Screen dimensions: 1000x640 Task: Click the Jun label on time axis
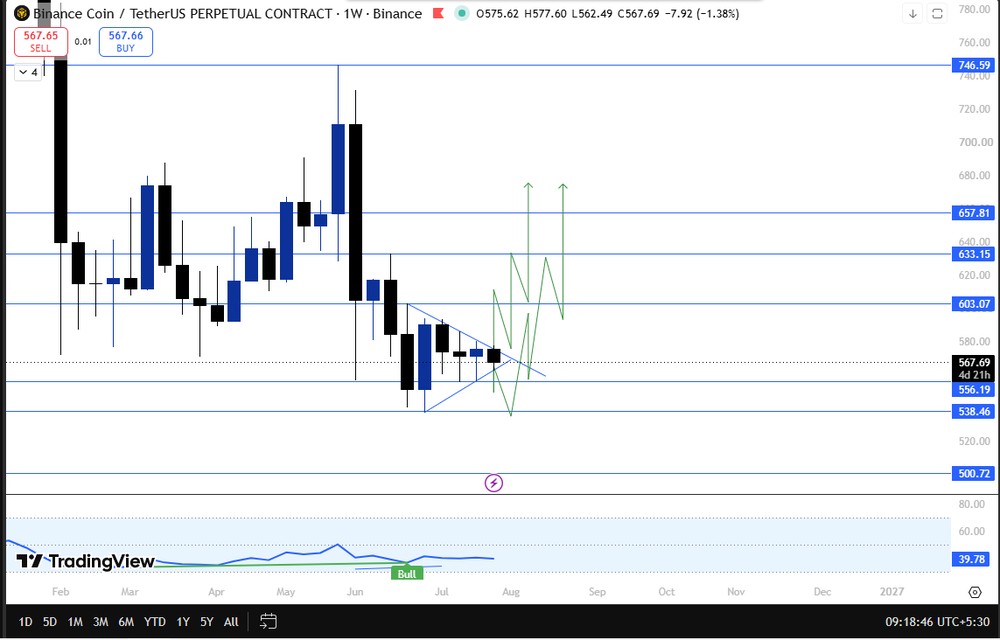(355, 592)
